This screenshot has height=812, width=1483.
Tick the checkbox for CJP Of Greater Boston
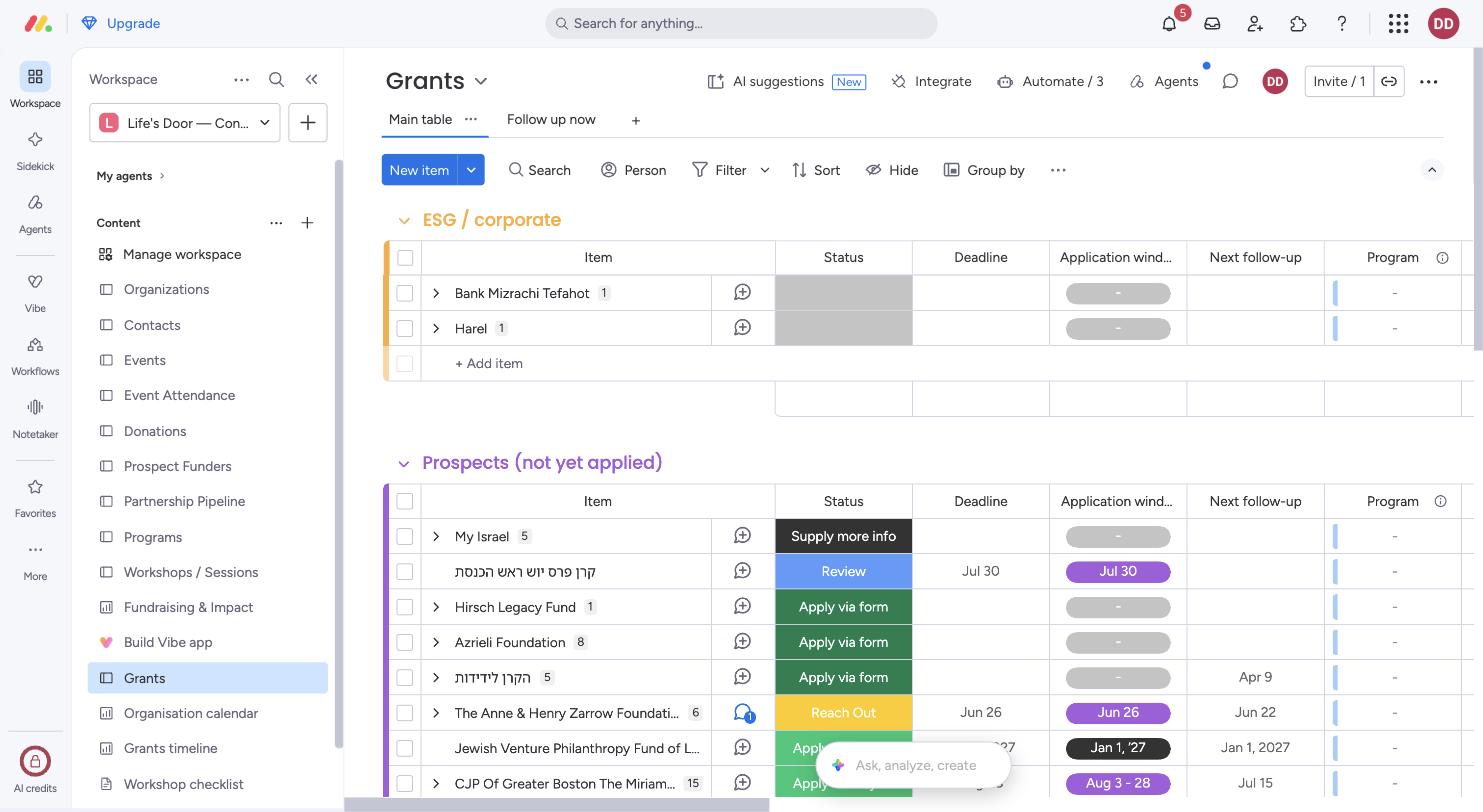click(x=405, y=783)
